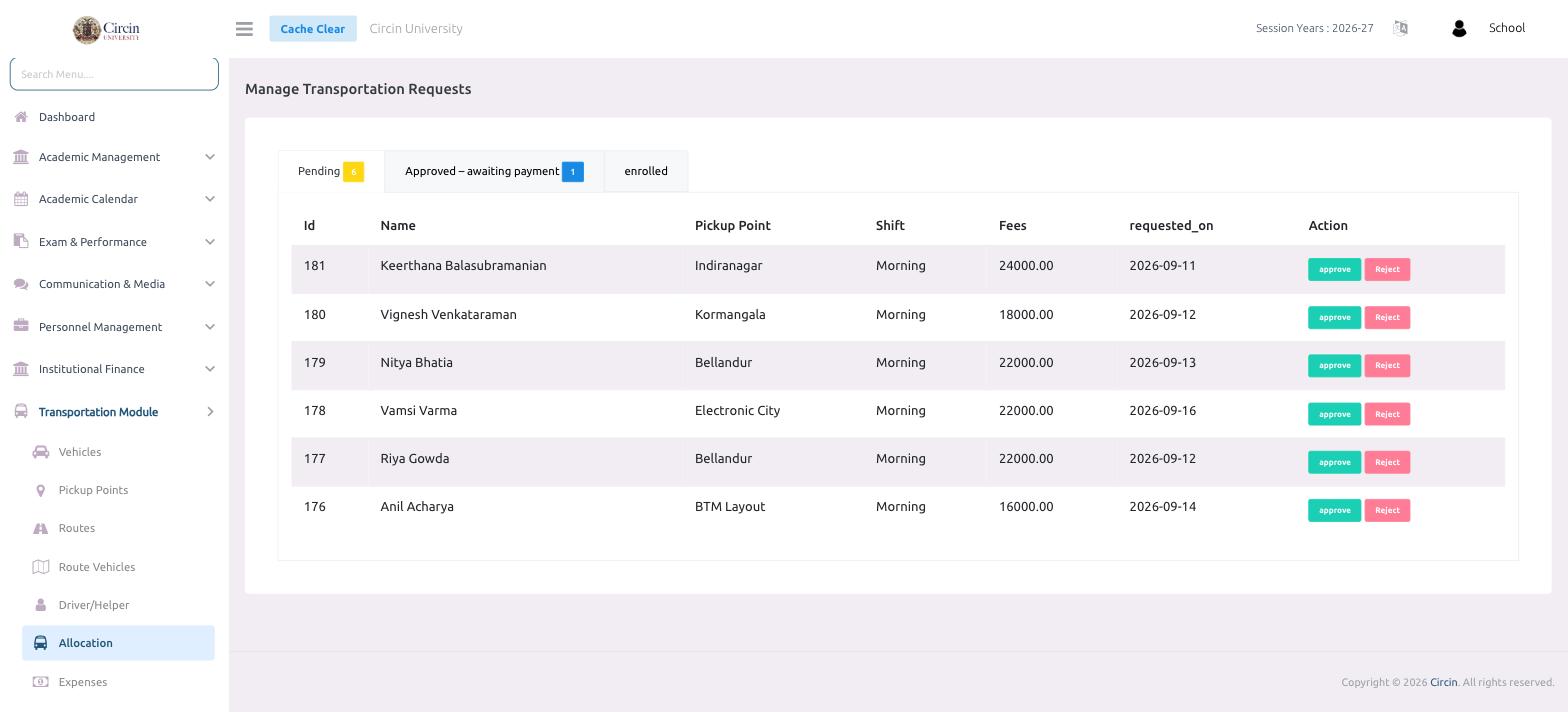Click the Electronic City pickup cell
The width and height of the screenshot is (1568, 712).
point(737,410)
